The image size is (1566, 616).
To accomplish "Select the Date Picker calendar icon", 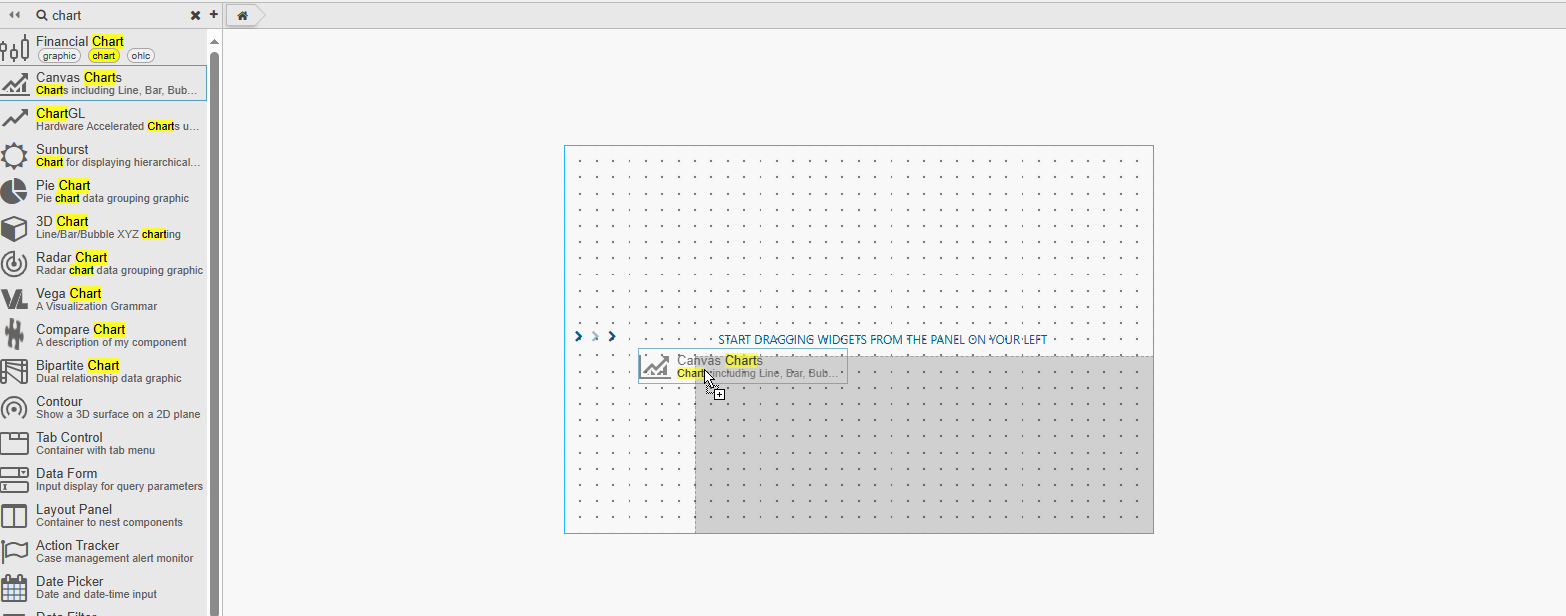I will pyautogui.click(x=15, y=587).
